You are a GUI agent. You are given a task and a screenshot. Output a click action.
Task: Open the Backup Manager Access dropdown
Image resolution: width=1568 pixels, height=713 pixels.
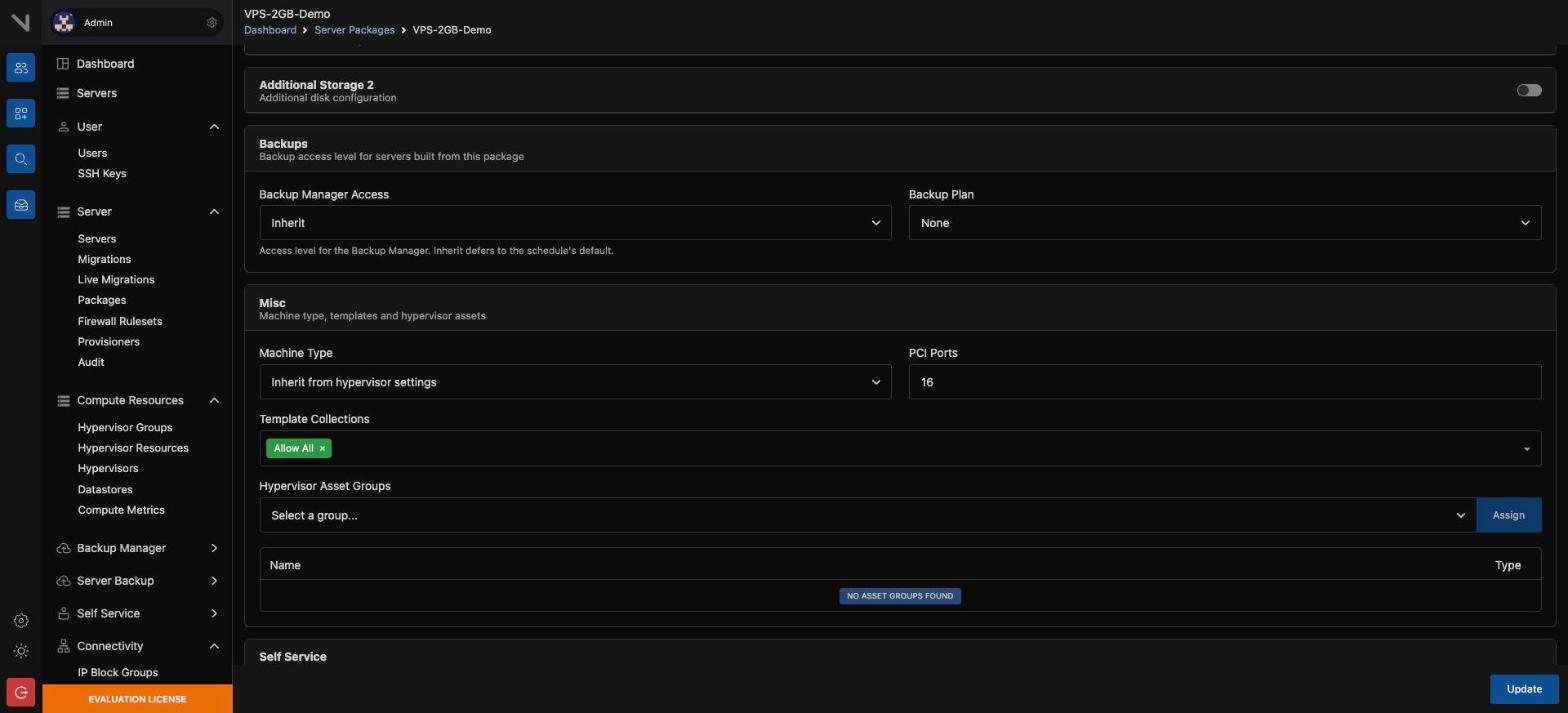(x=575, y=223)
